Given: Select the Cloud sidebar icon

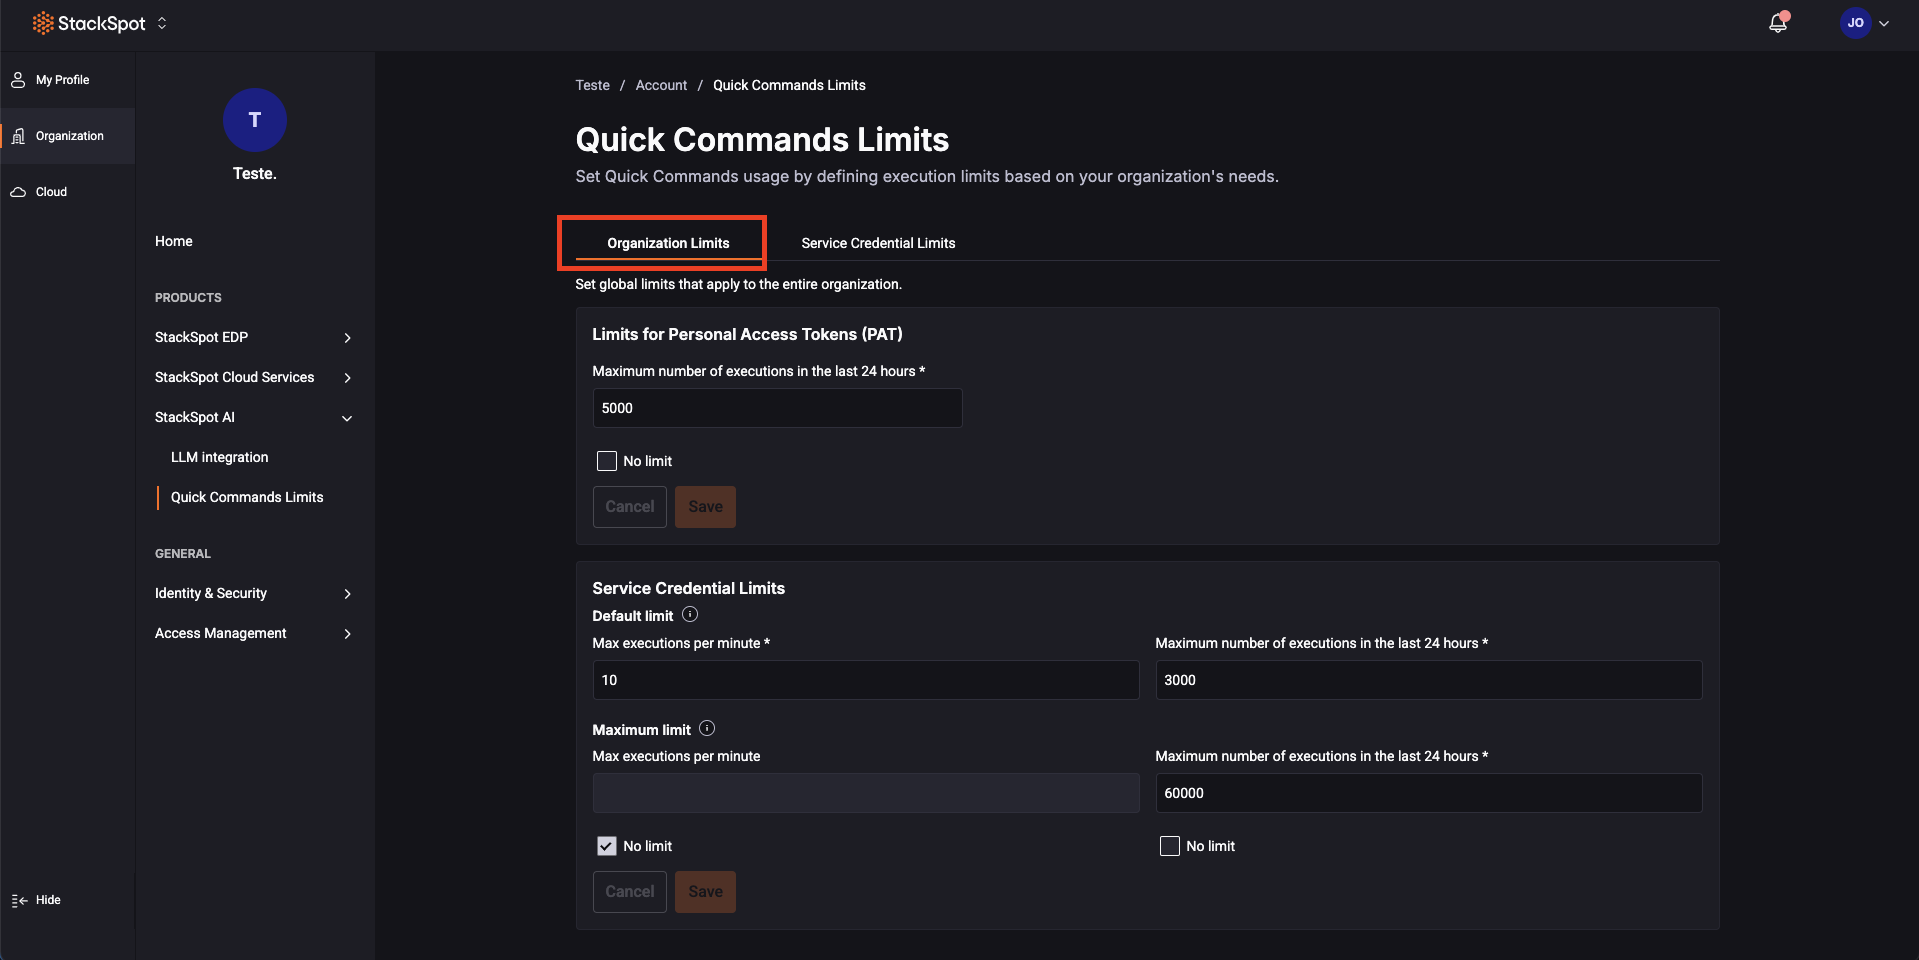Looking at the screenshot, I should click(18, 192).
